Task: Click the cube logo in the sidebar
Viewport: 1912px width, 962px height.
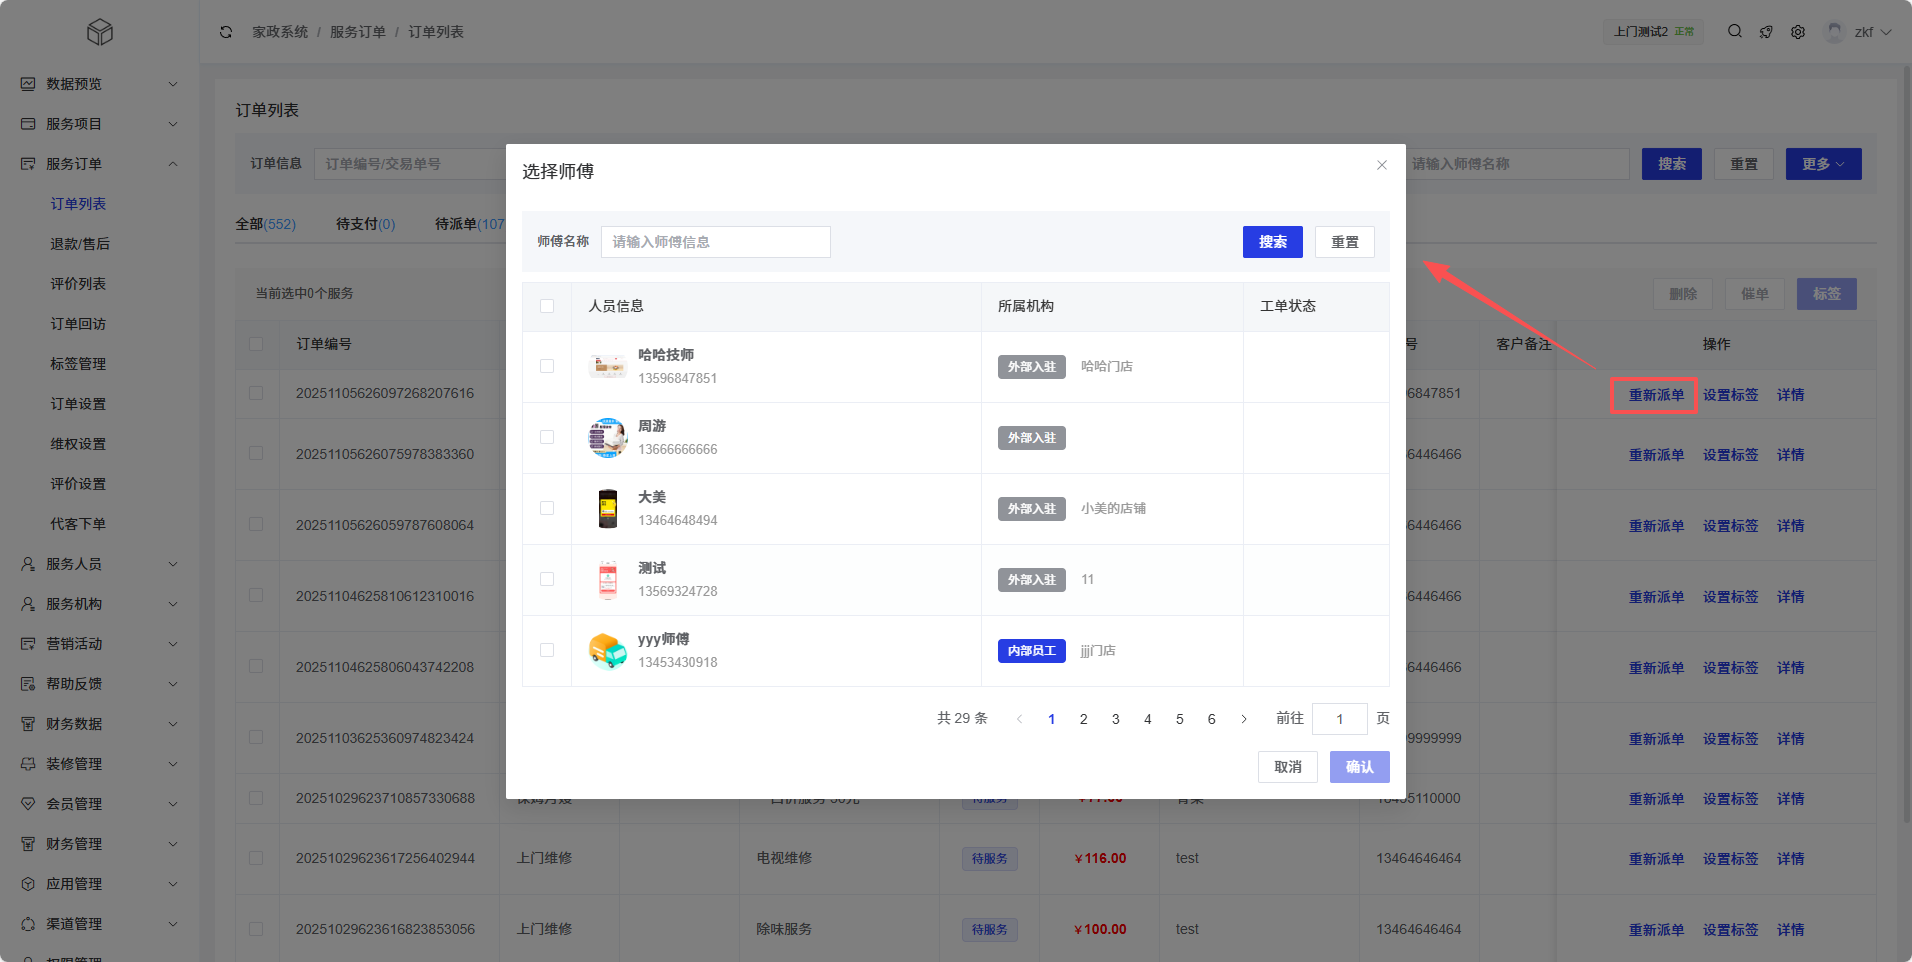Action: (100, 32)
